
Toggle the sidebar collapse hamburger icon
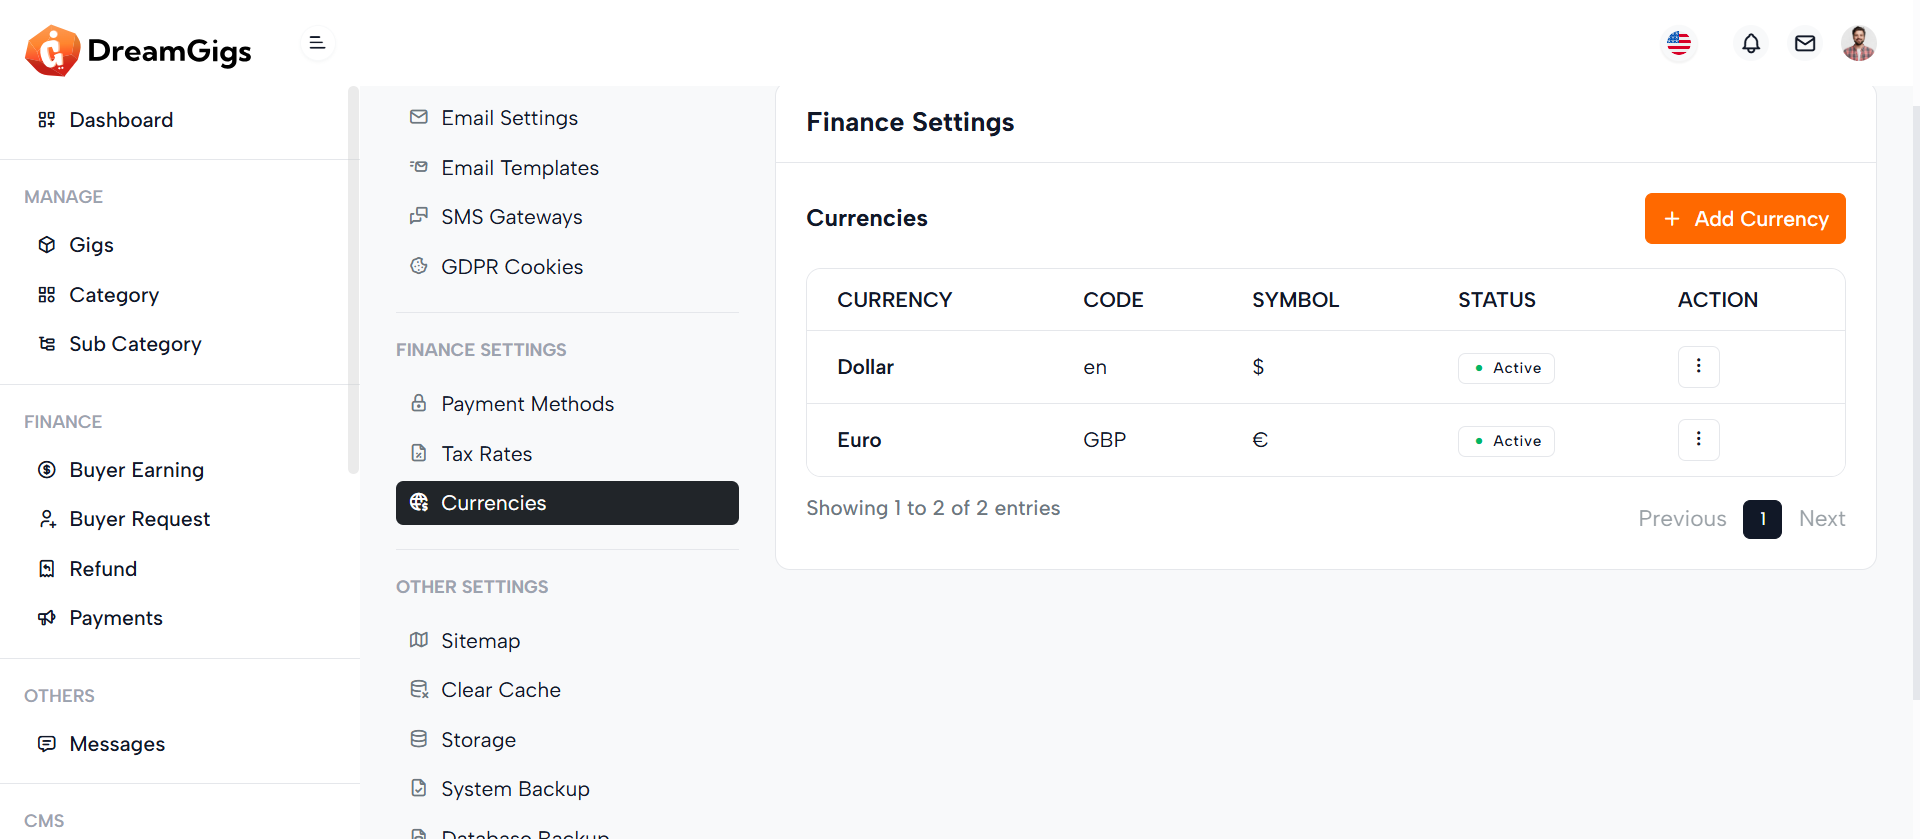pos(317,43)
